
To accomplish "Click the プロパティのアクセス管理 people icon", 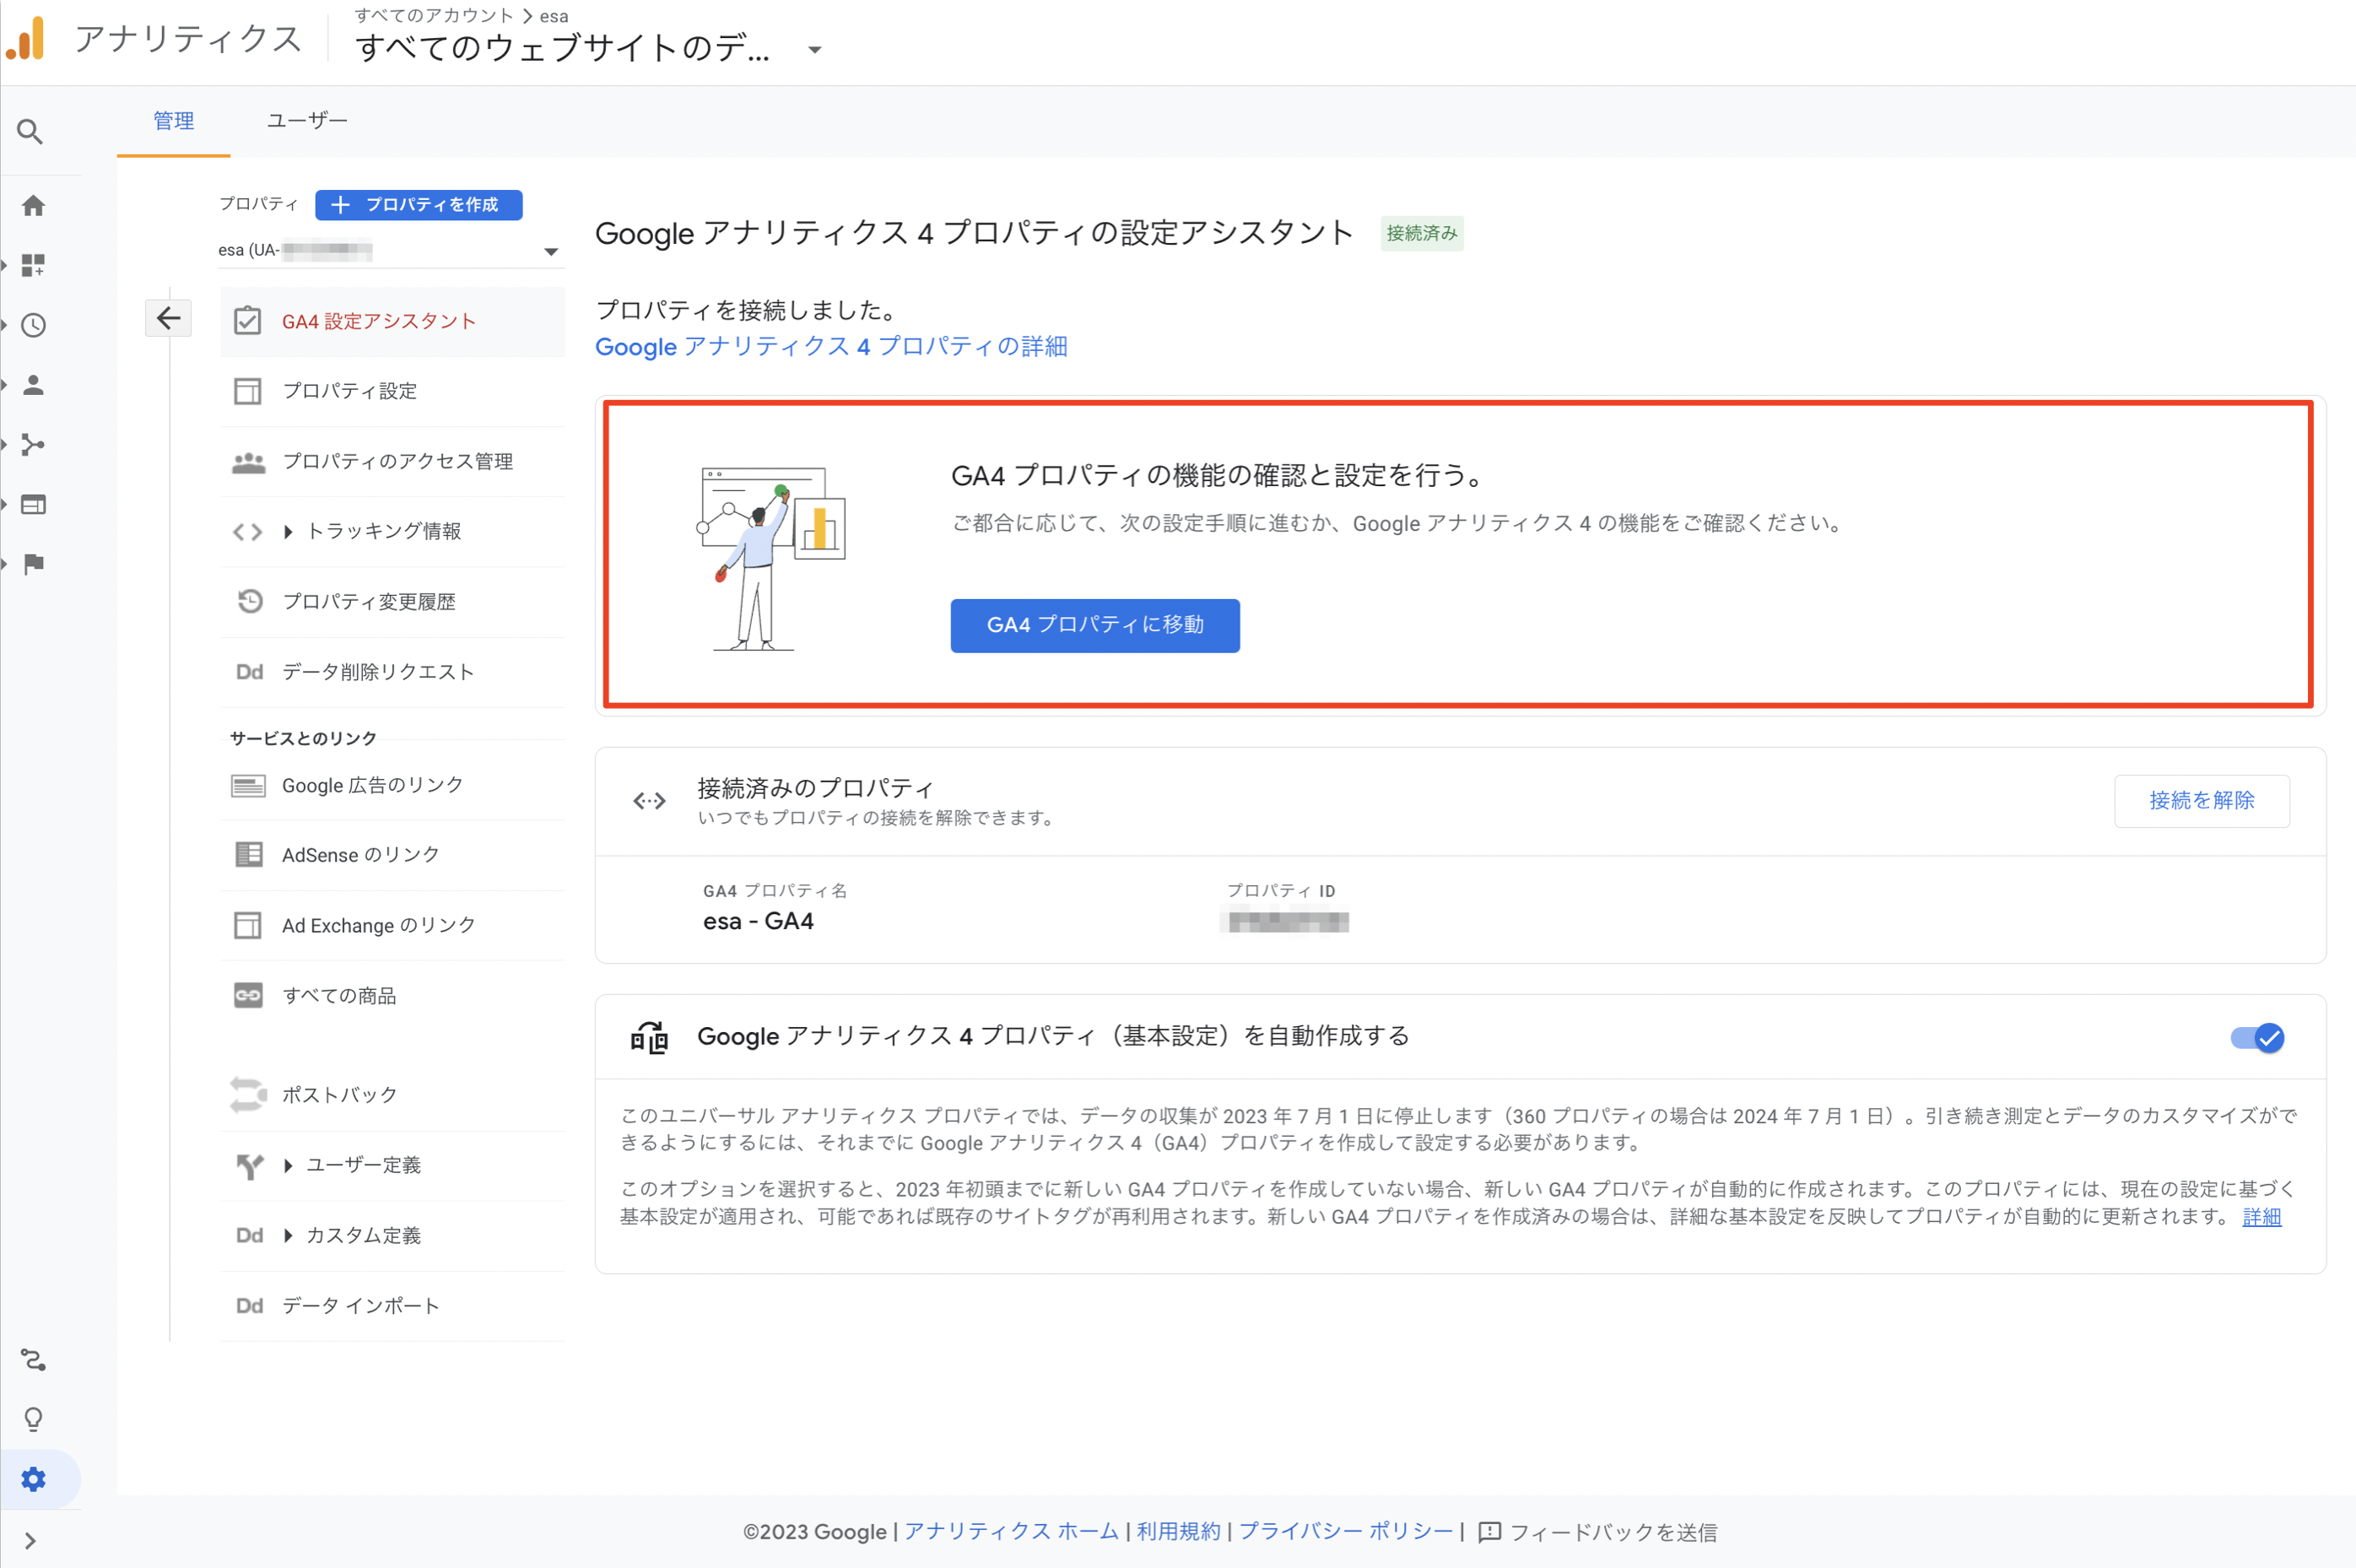I will pos(248,462).
